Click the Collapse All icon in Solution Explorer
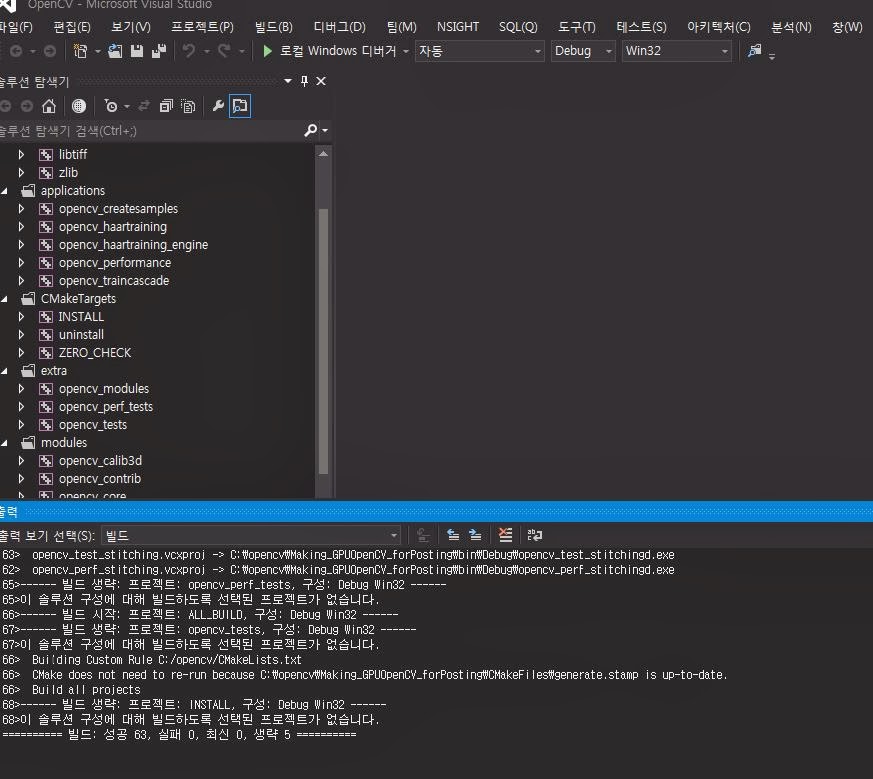The width and height of the screenshot is (873, 779). [167, 105]
